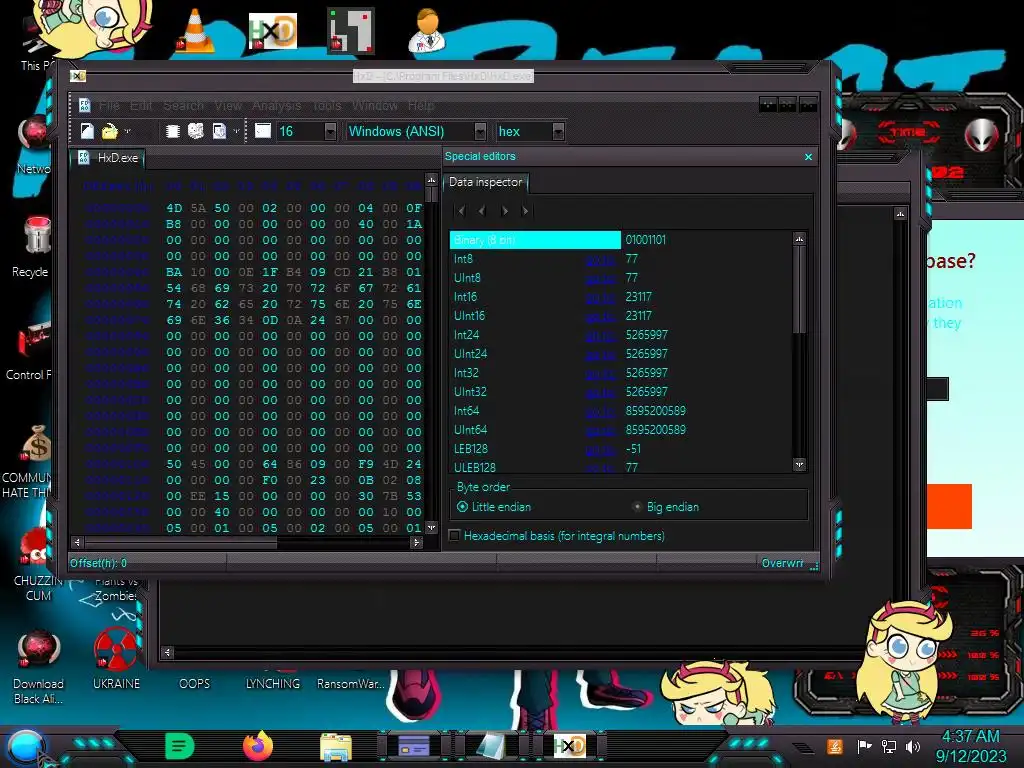The width and height of the screenshot is (1024, 768).
Task: Expand the arrow next to Open folder icon
Action: 127,131
